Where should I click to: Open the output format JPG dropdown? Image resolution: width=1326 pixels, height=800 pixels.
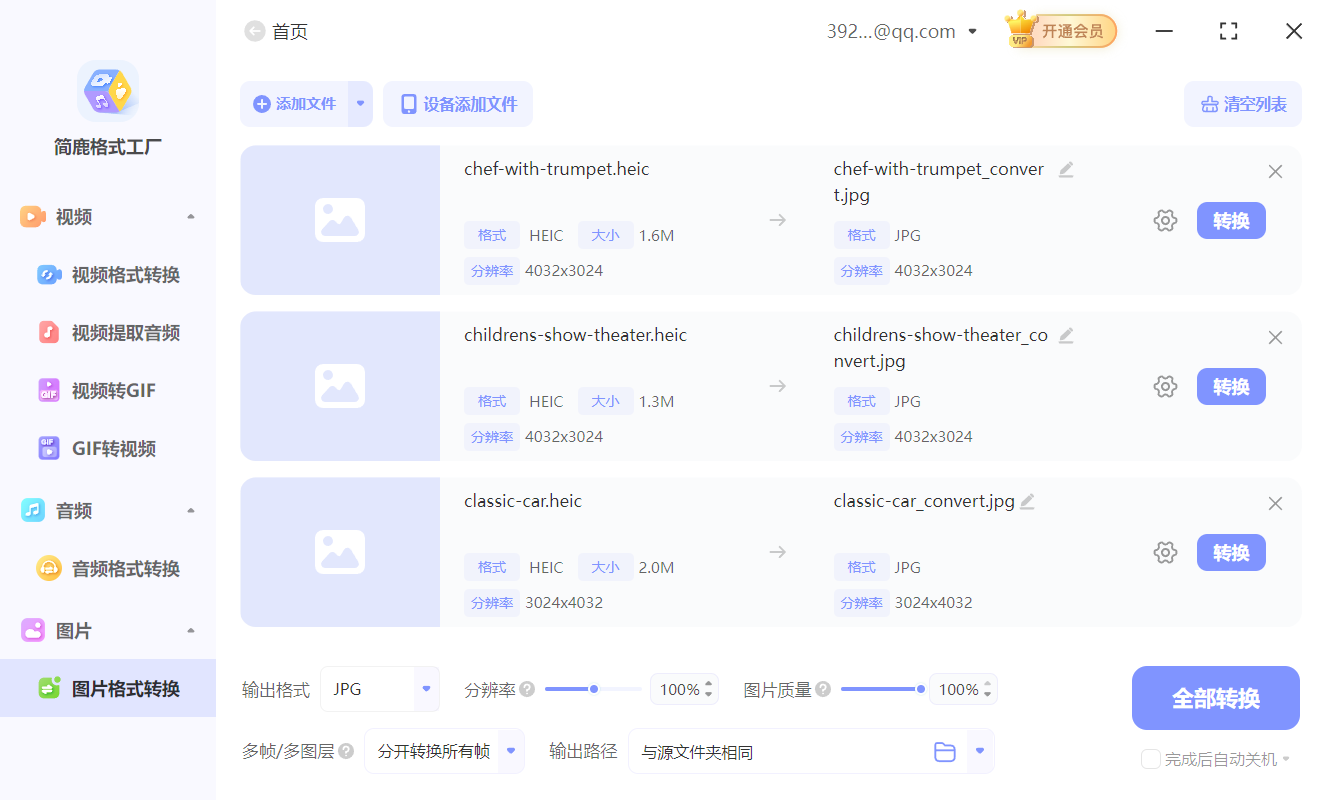380,689
